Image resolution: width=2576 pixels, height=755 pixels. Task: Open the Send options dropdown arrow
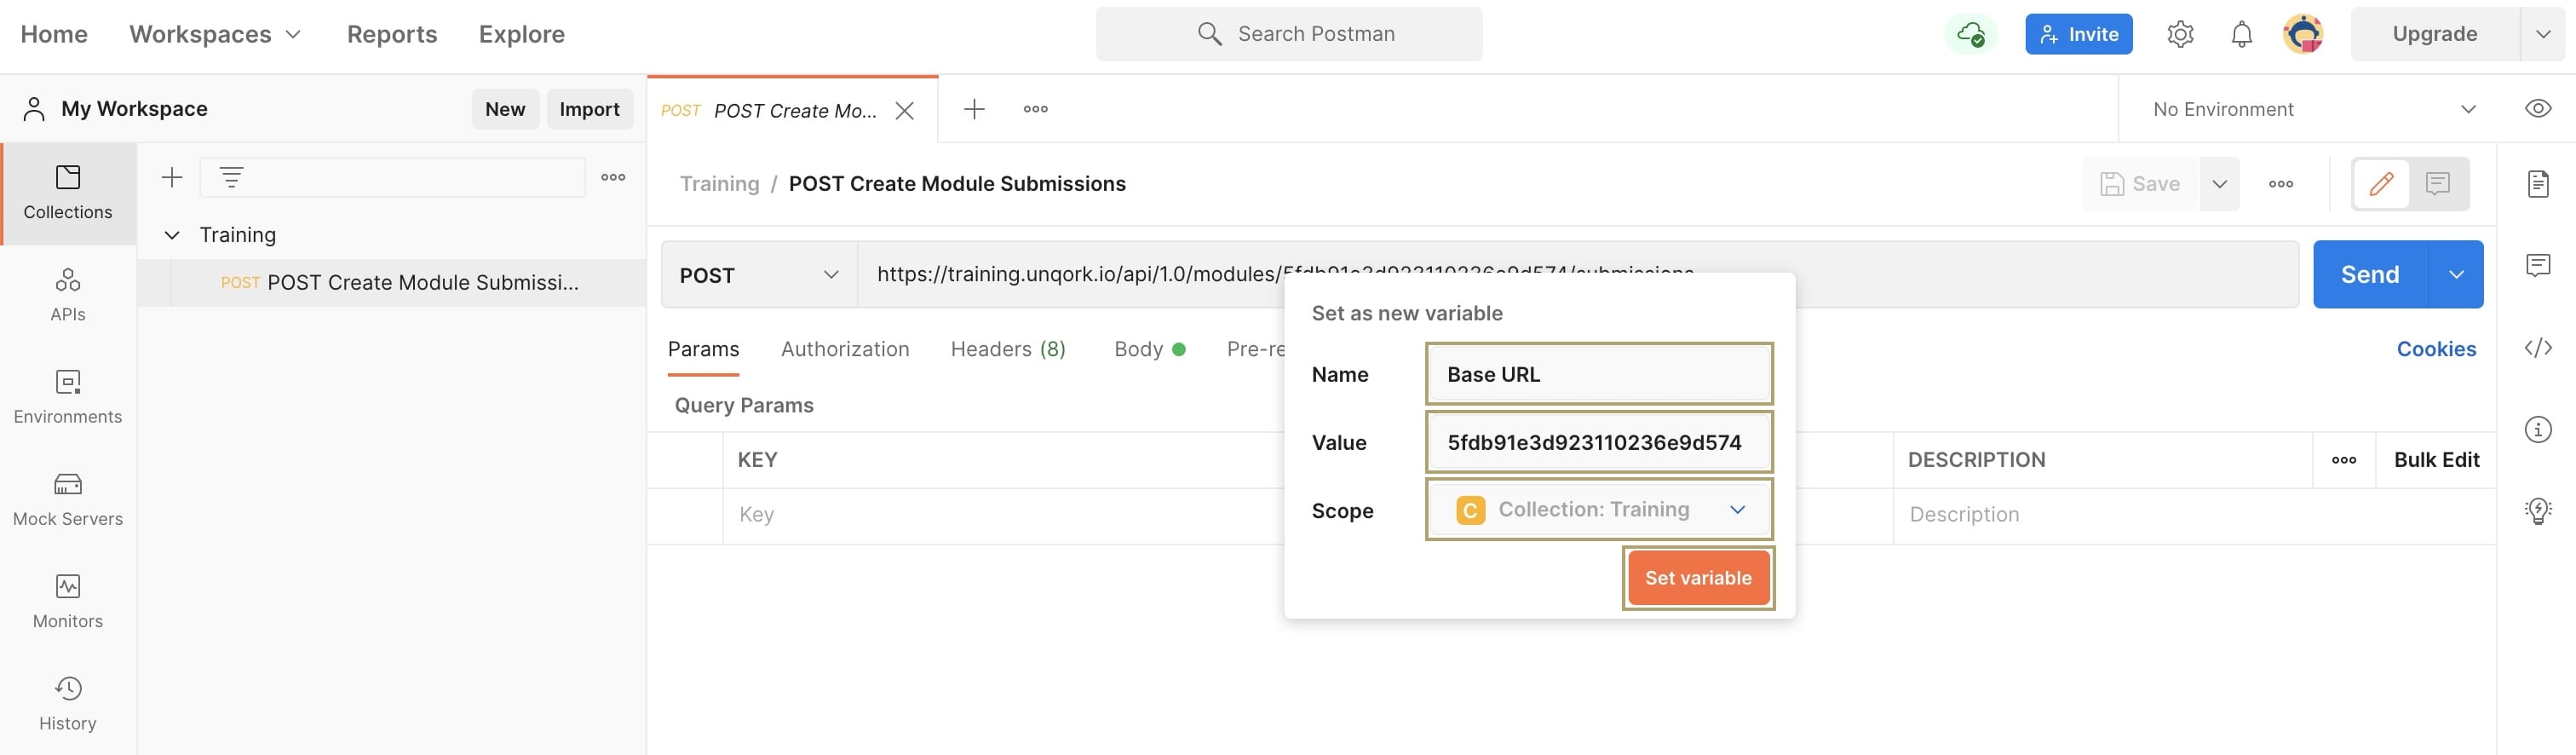(2456, 275)
